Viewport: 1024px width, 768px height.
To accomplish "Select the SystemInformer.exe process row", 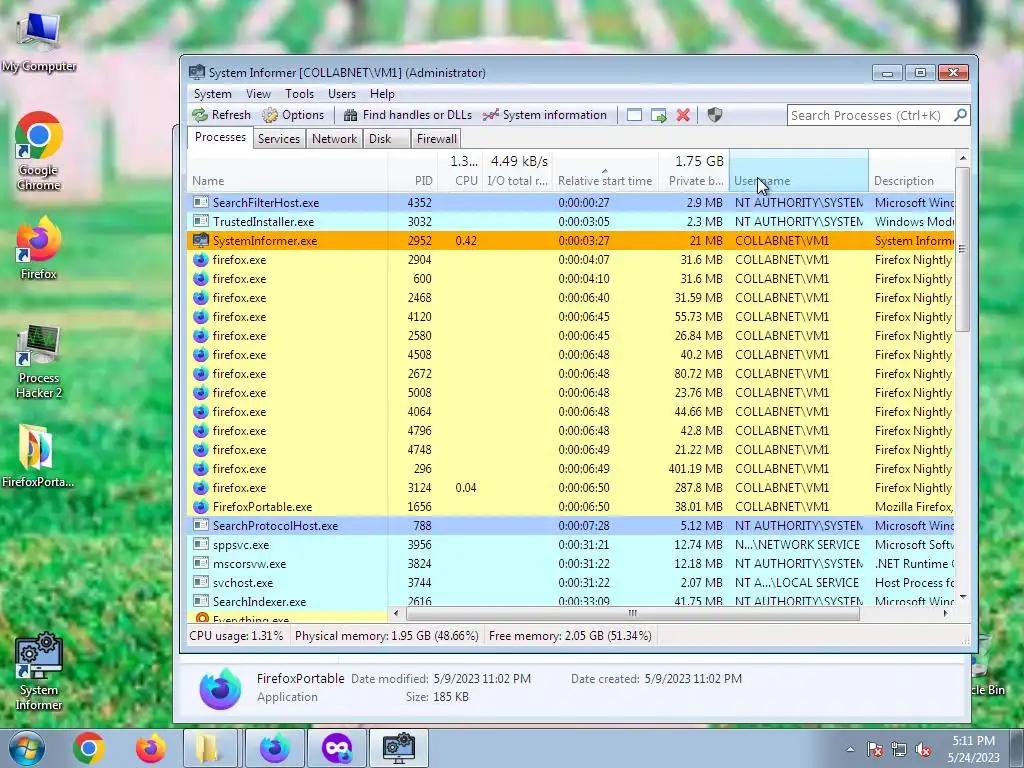I will click(571, 240).
